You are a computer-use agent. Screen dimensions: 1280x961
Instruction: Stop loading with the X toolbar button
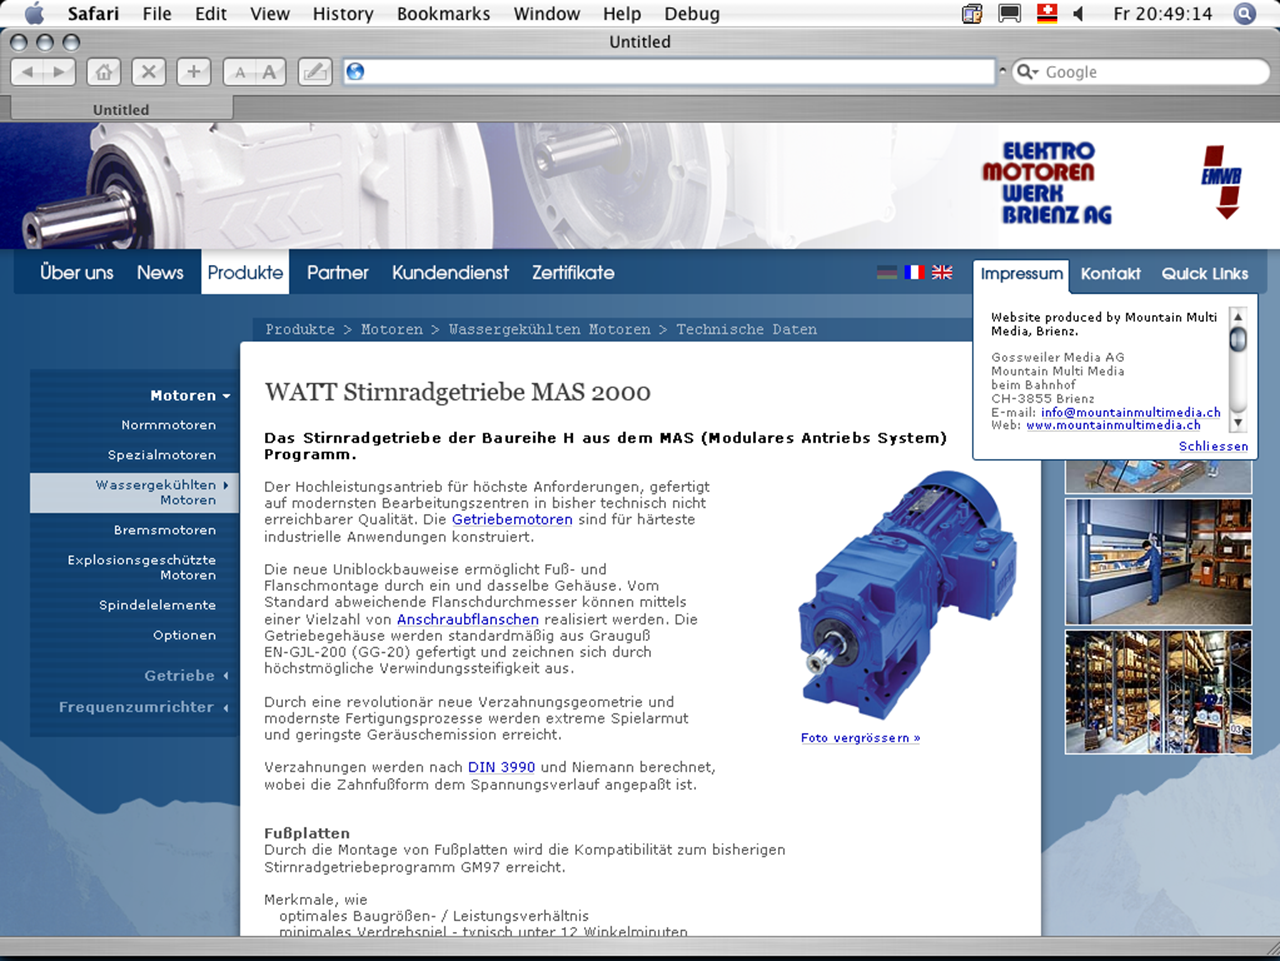click(x=148, y=72)
